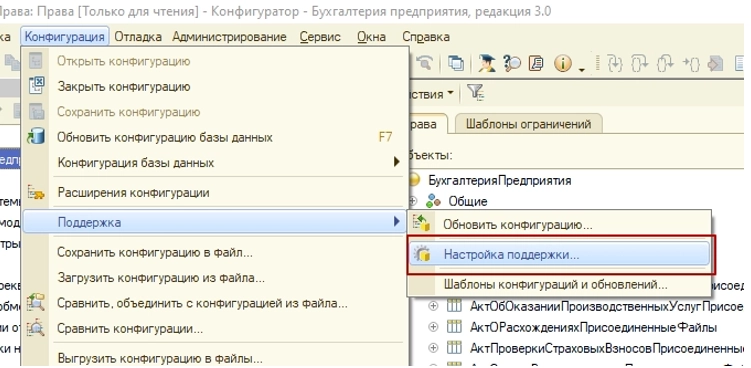This screenshot has height=368, width=751.
Task: Select Сравнить, объединить с конфигурацией из файла...
Action: click(x=215, y=303)
